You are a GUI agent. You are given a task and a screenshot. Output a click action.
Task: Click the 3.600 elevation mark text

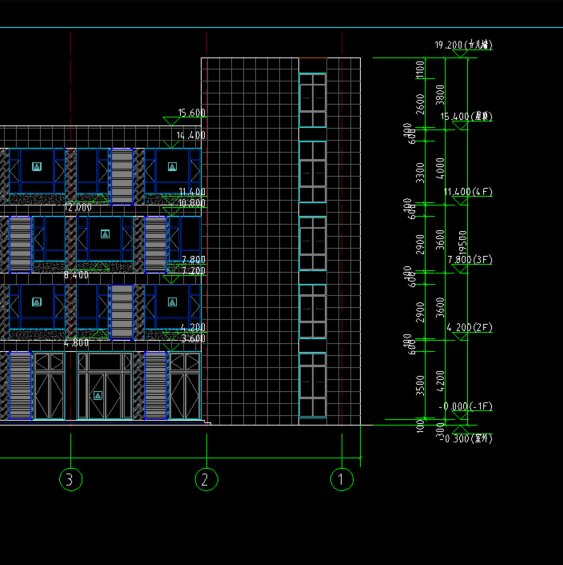pyautogui.click(x=193, y=338)
